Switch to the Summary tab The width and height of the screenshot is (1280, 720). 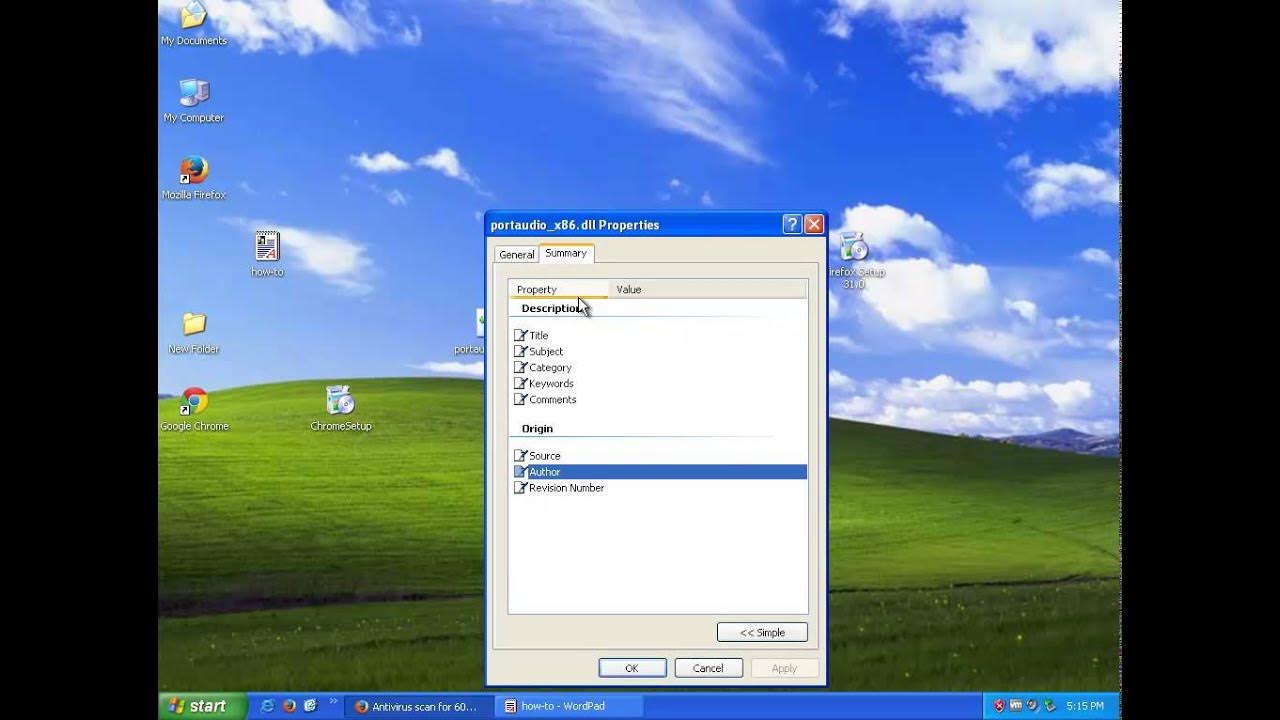566,253
